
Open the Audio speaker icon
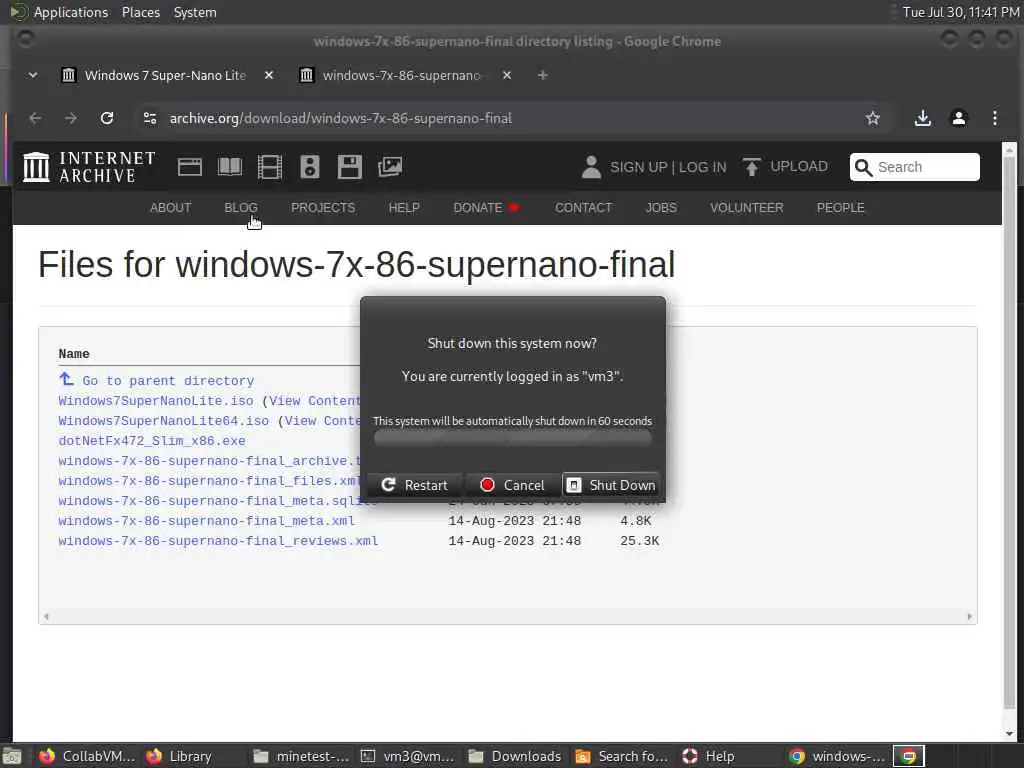(310, 167)
